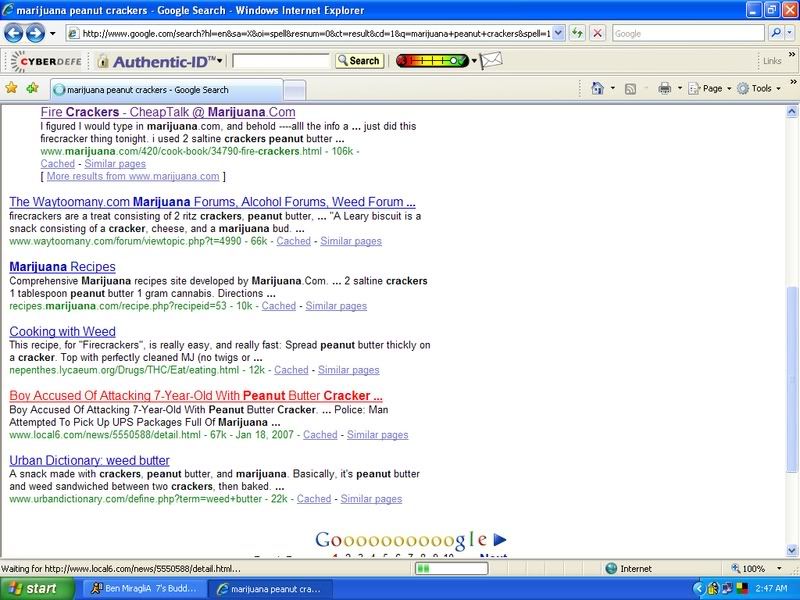
Task: Open the Boy Accused Of Attacking result
Action: [x=196, y=395]
